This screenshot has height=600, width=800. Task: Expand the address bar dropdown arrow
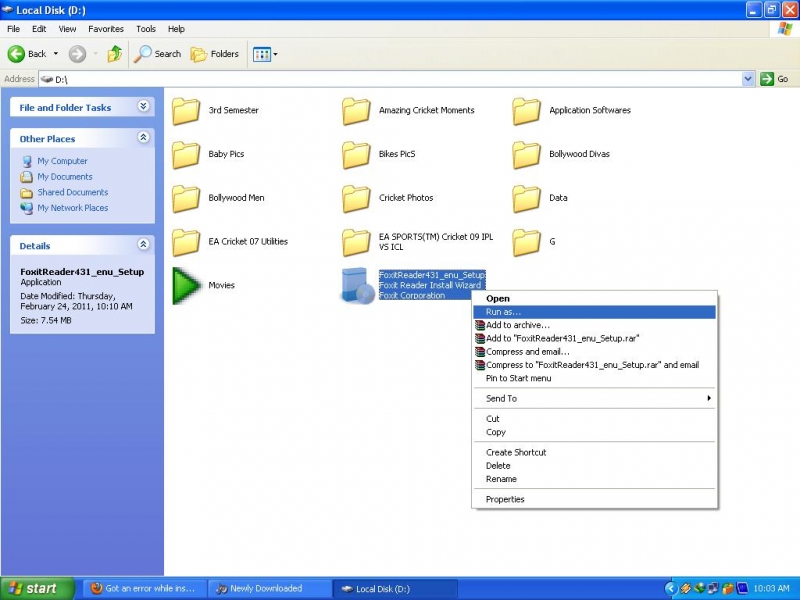[748, 79]
